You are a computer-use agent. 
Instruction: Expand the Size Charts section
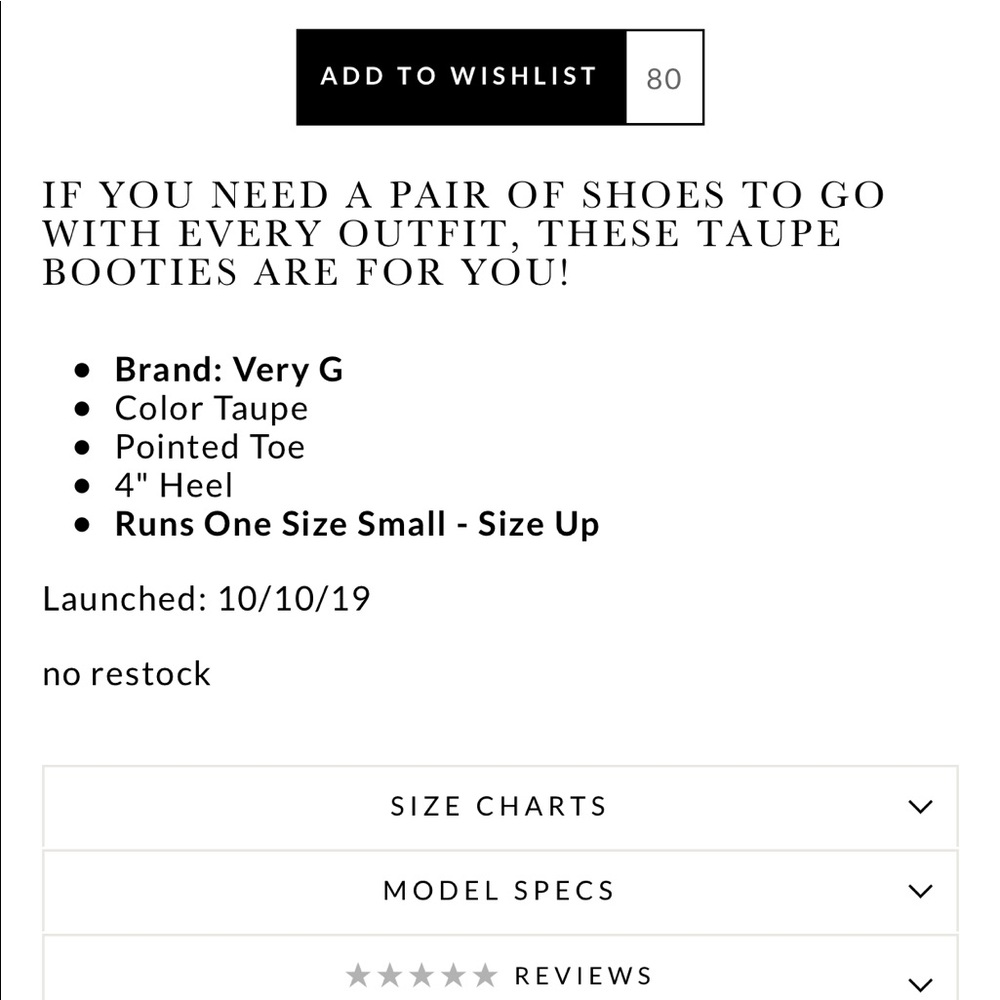click(x=500, y=807)
